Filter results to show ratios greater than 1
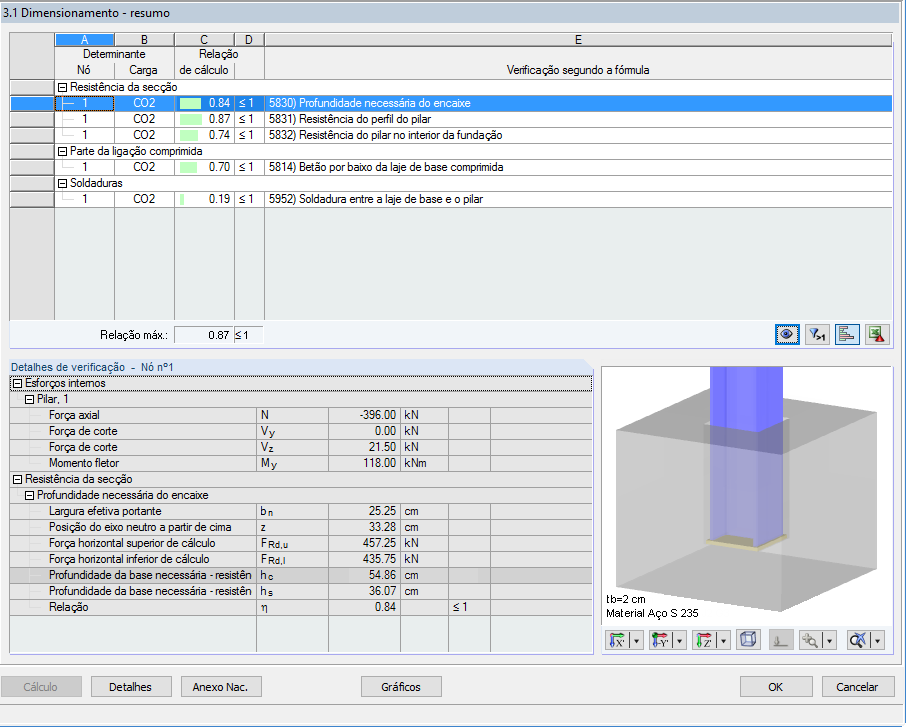 [816, 334]
